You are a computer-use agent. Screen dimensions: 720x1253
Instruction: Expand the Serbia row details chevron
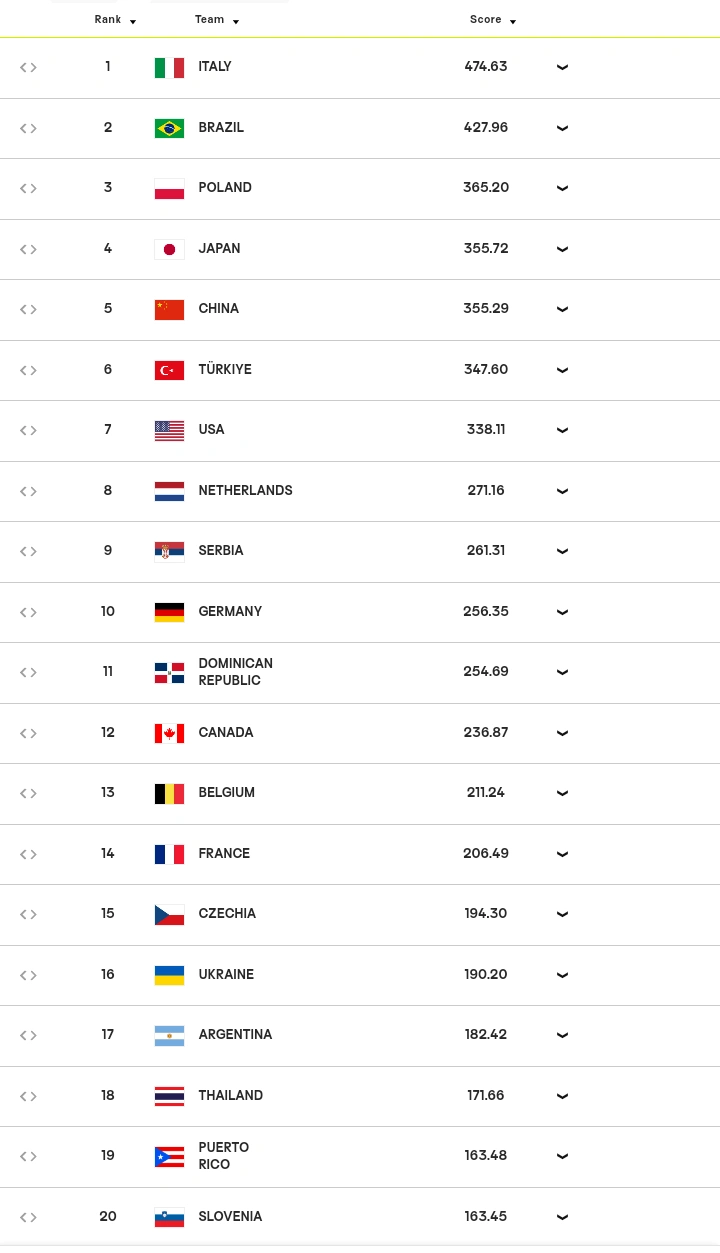(562, 551)
